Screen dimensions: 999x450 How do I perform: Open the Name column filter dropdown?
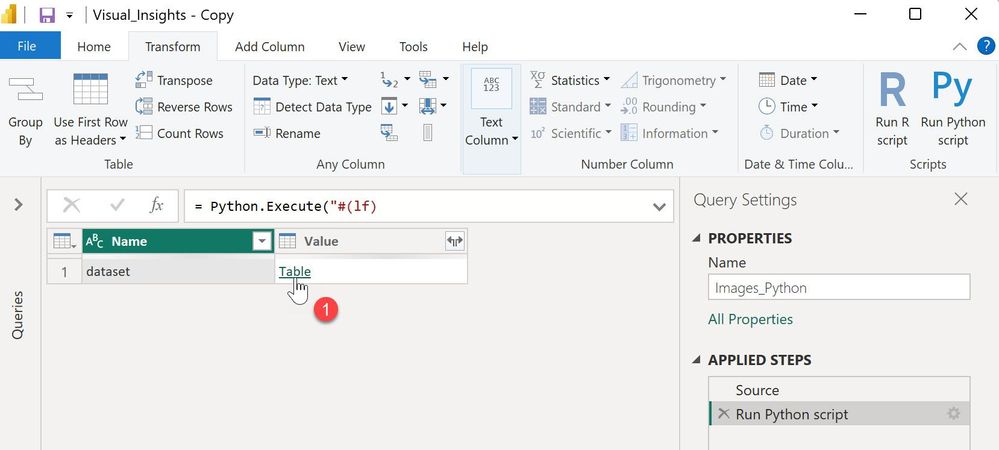(x=262, y=241)
